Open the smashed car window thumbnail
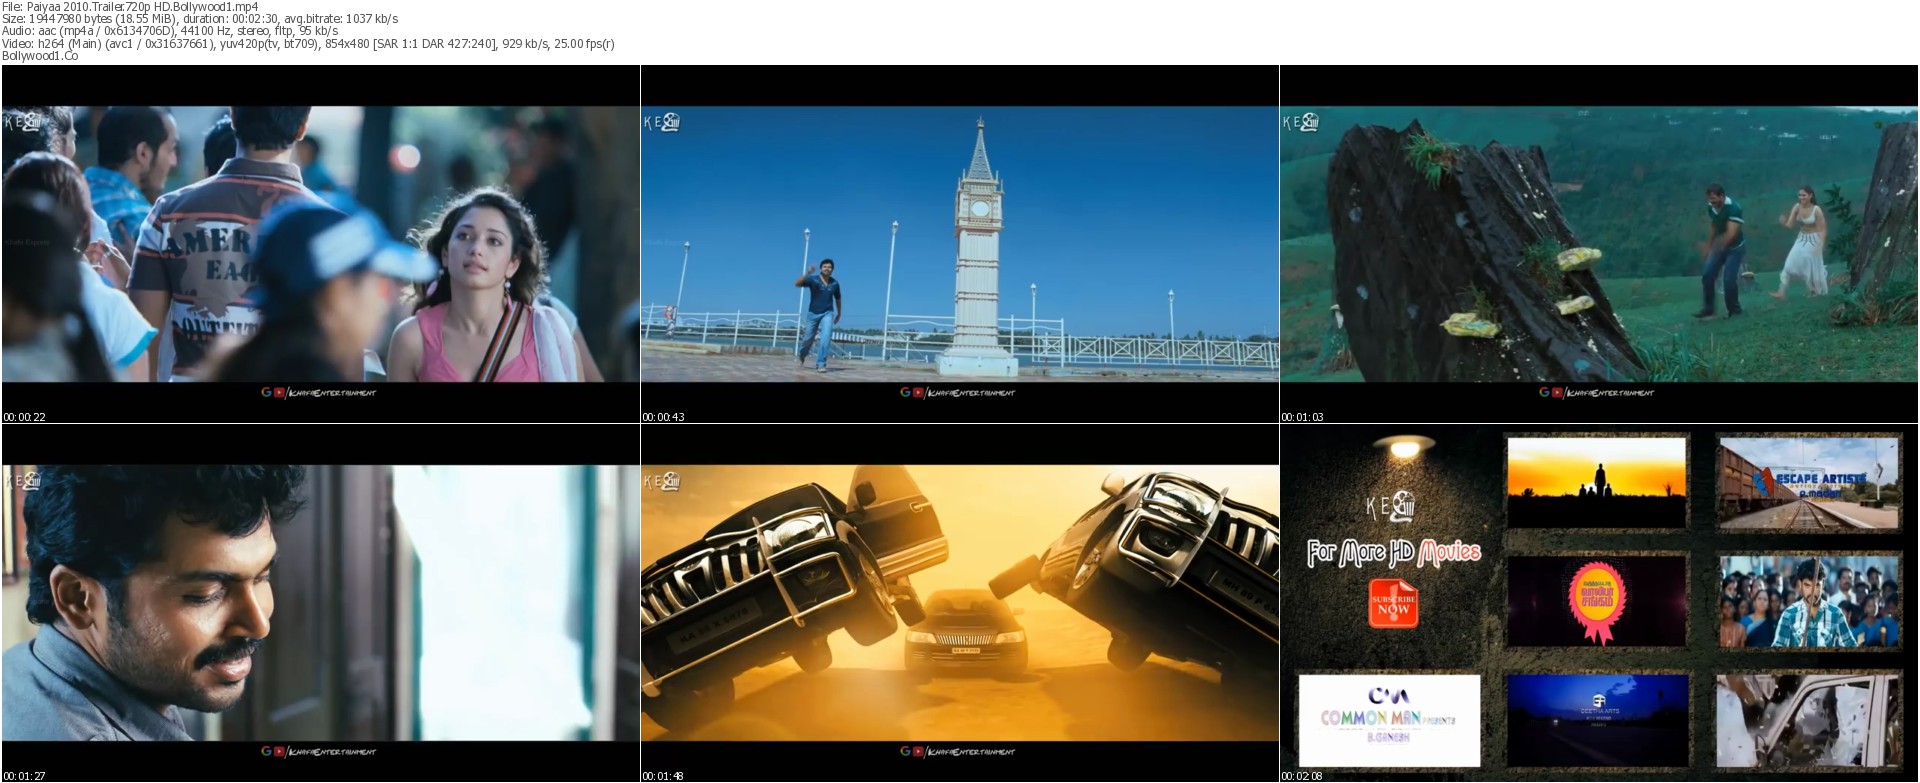Viewport: 1920px width, 783px height. point(1809,721)
